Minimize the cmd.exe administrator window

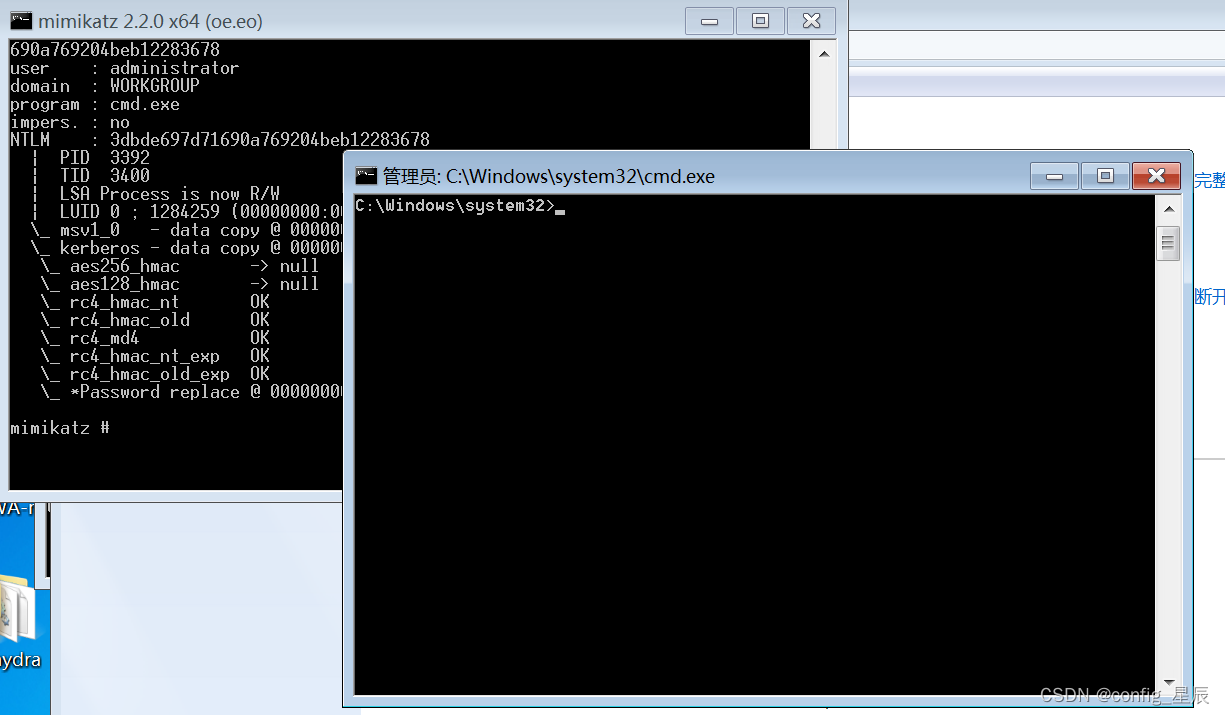pos(1054,176)
